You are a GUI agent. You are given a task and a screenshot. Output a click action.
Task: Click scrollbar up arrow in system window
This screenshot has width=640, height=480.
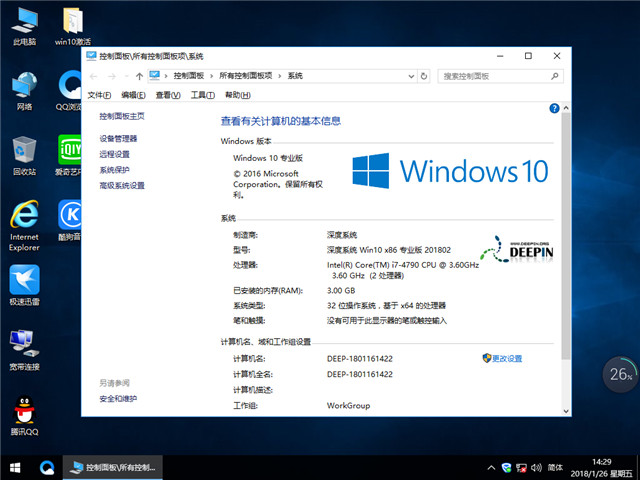pos(566,108)
